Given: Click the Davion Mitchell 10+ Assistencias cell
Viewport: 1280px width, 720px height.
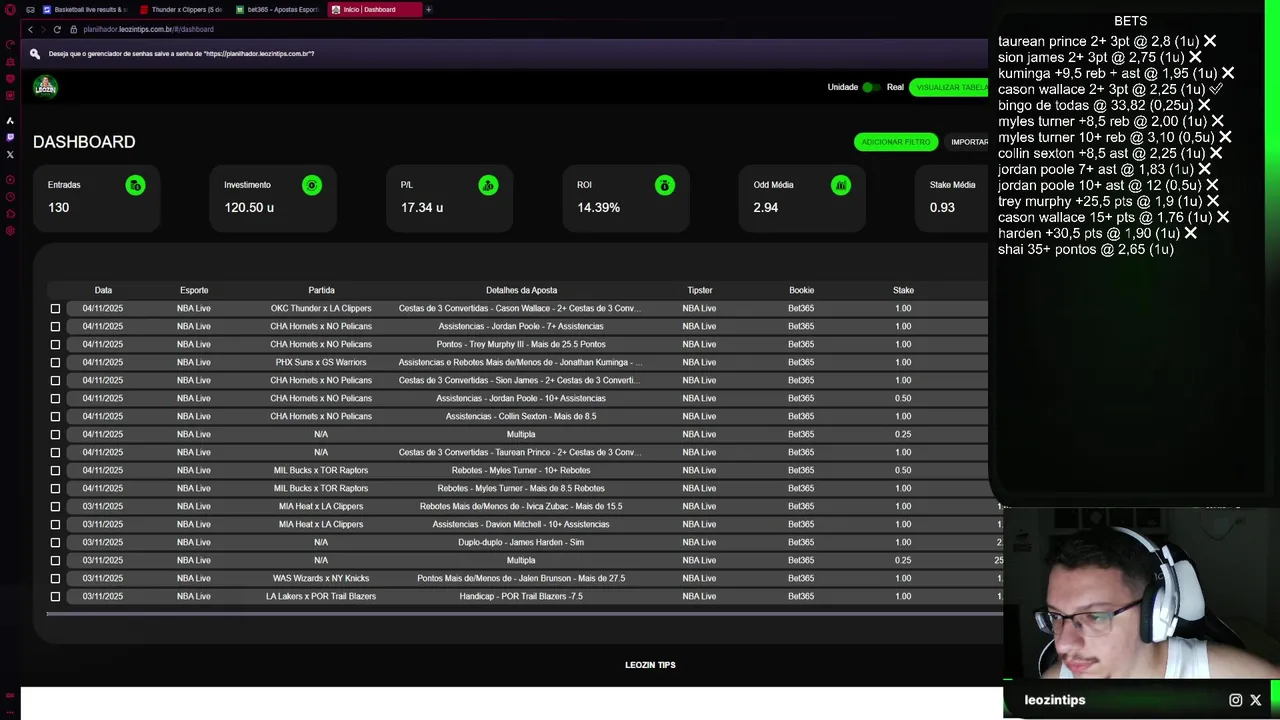Looking at the screenshot, I should click(x=521, y=525).
